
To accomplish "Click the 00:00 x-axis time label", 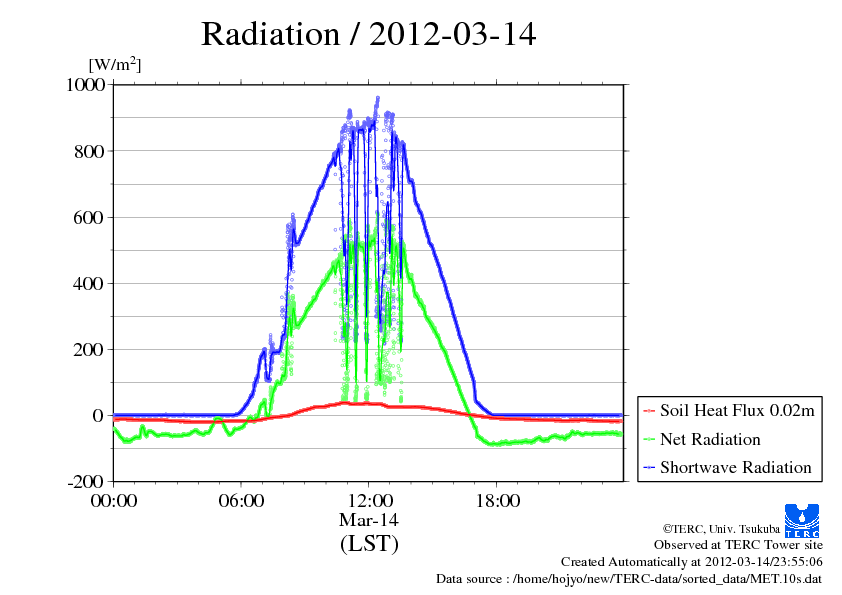I will [x=114, y=501].
